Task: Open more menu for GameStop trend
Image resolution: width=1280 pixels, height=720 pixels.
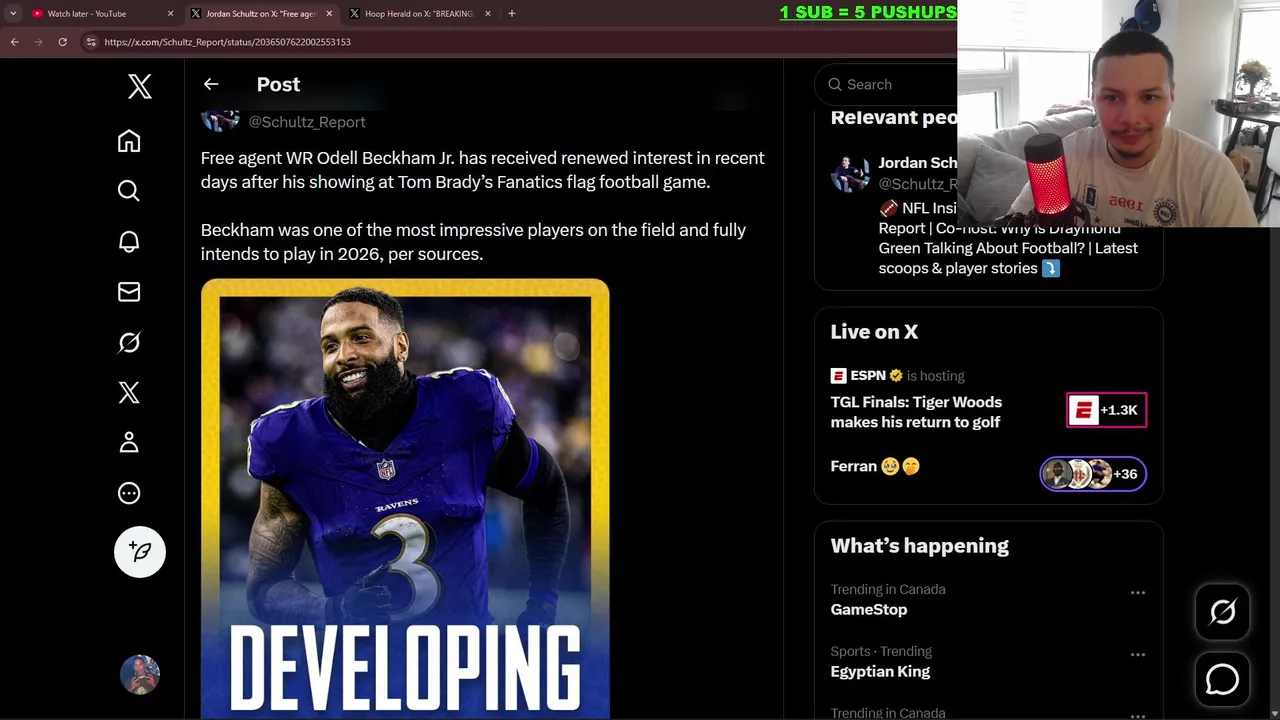Action: [x=1137, y=593]
